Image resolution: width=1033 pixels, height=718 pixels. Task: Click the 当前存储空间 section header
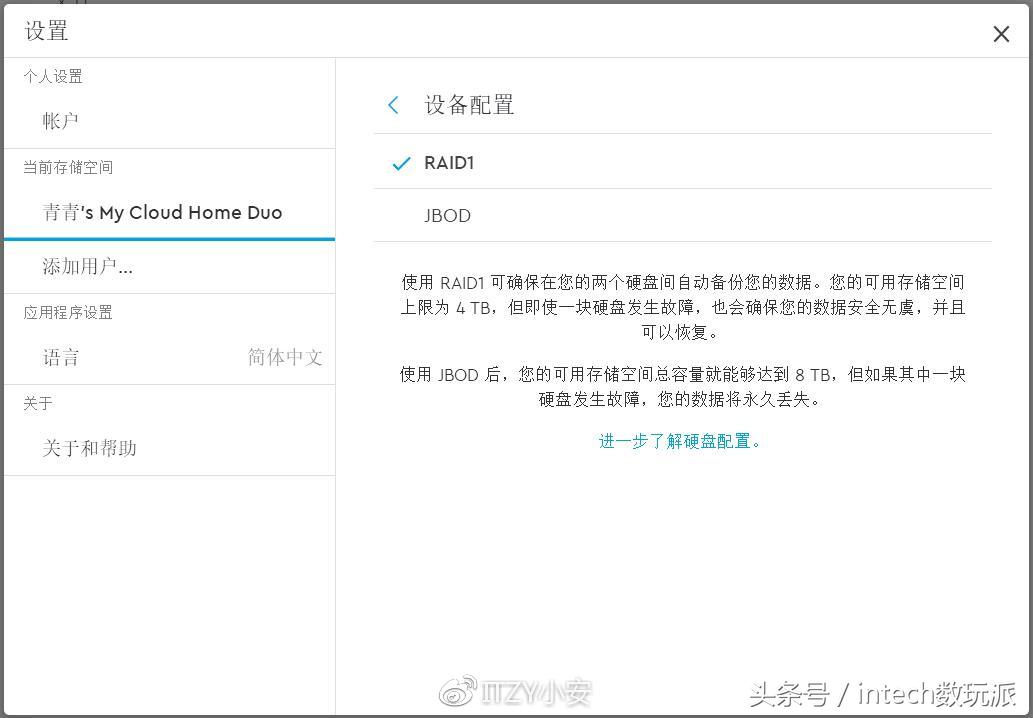point(68,167)
